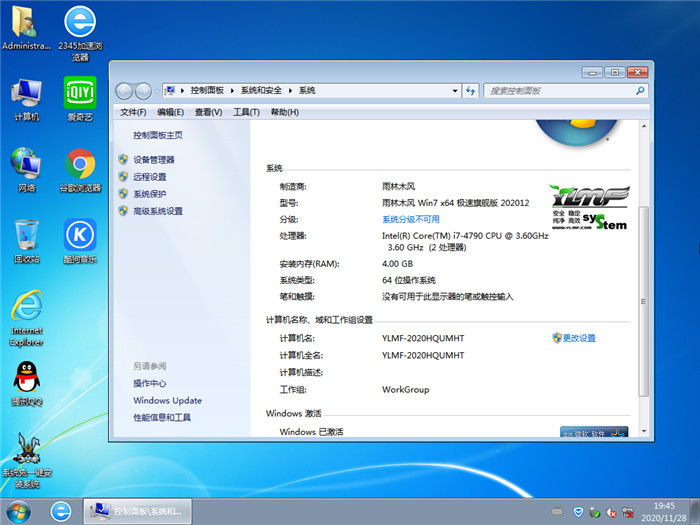Select Control Panel taskbar window button

click(x=138, y=511)
